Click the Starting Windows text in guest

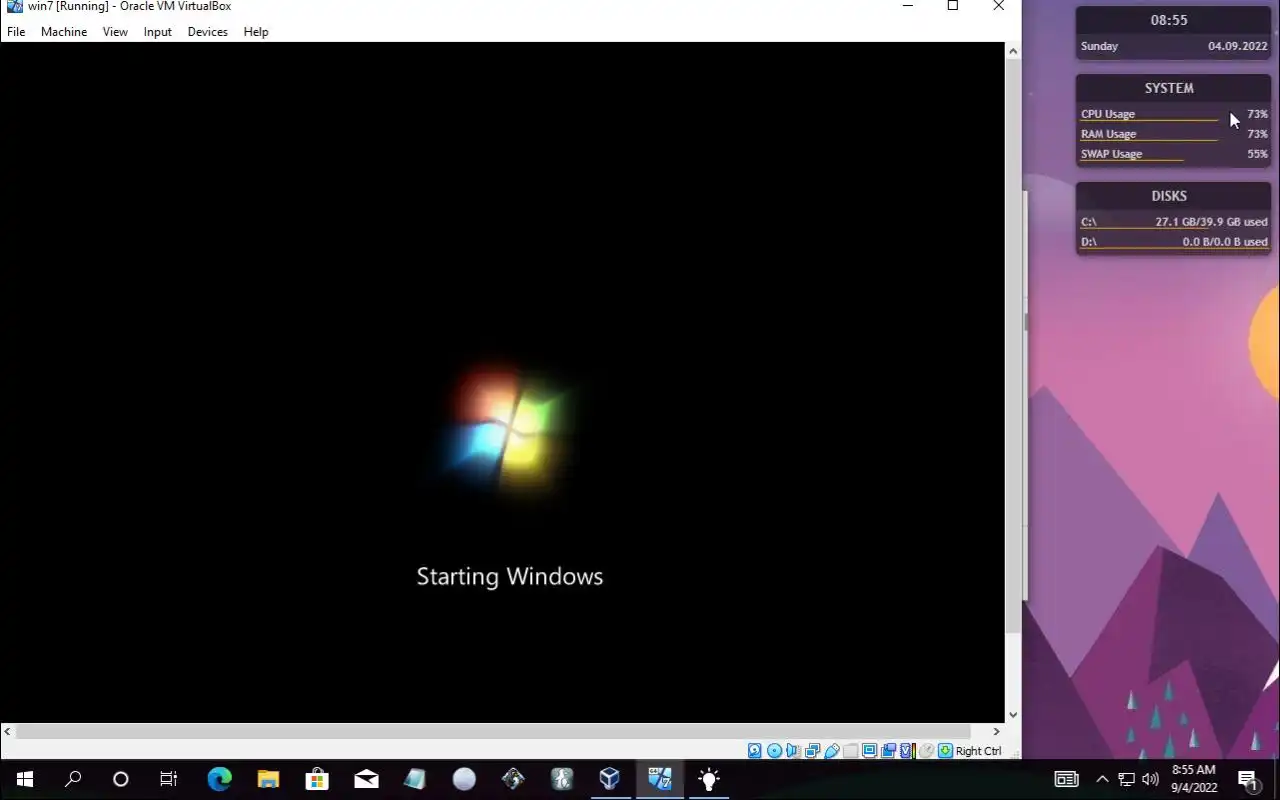point(510,577)
